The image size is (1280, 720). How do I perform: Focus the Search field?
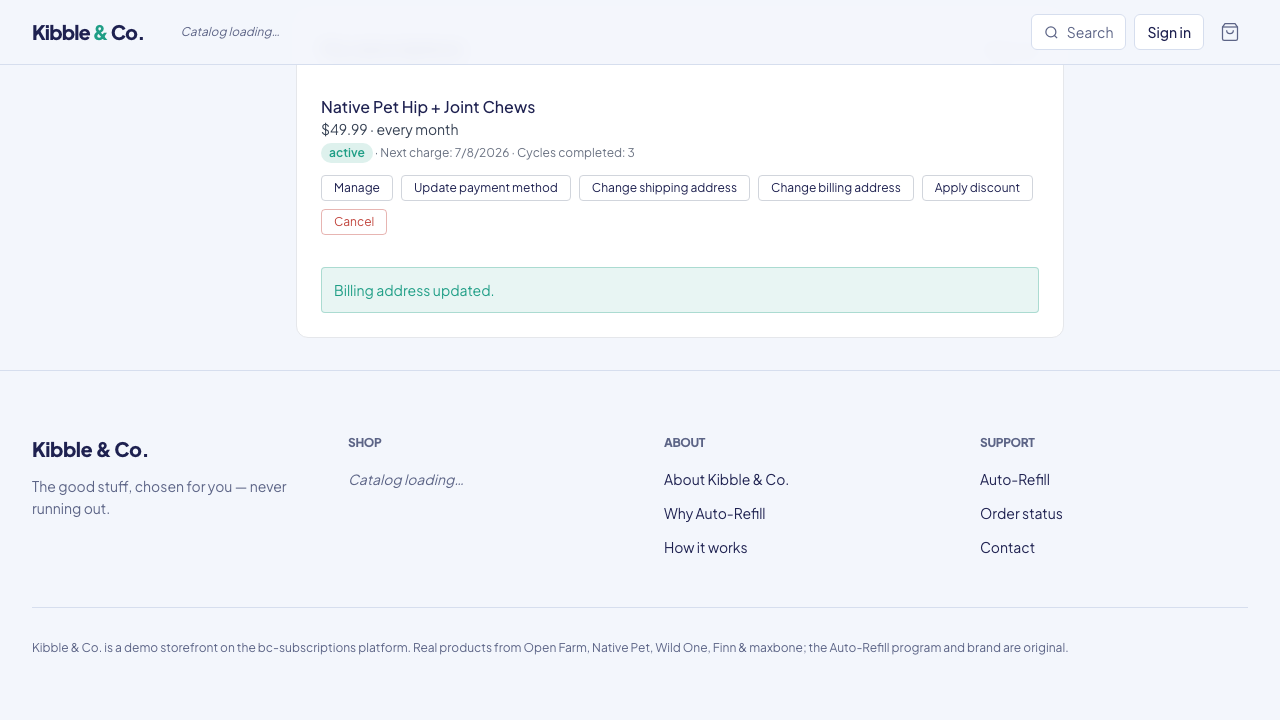1078,32
